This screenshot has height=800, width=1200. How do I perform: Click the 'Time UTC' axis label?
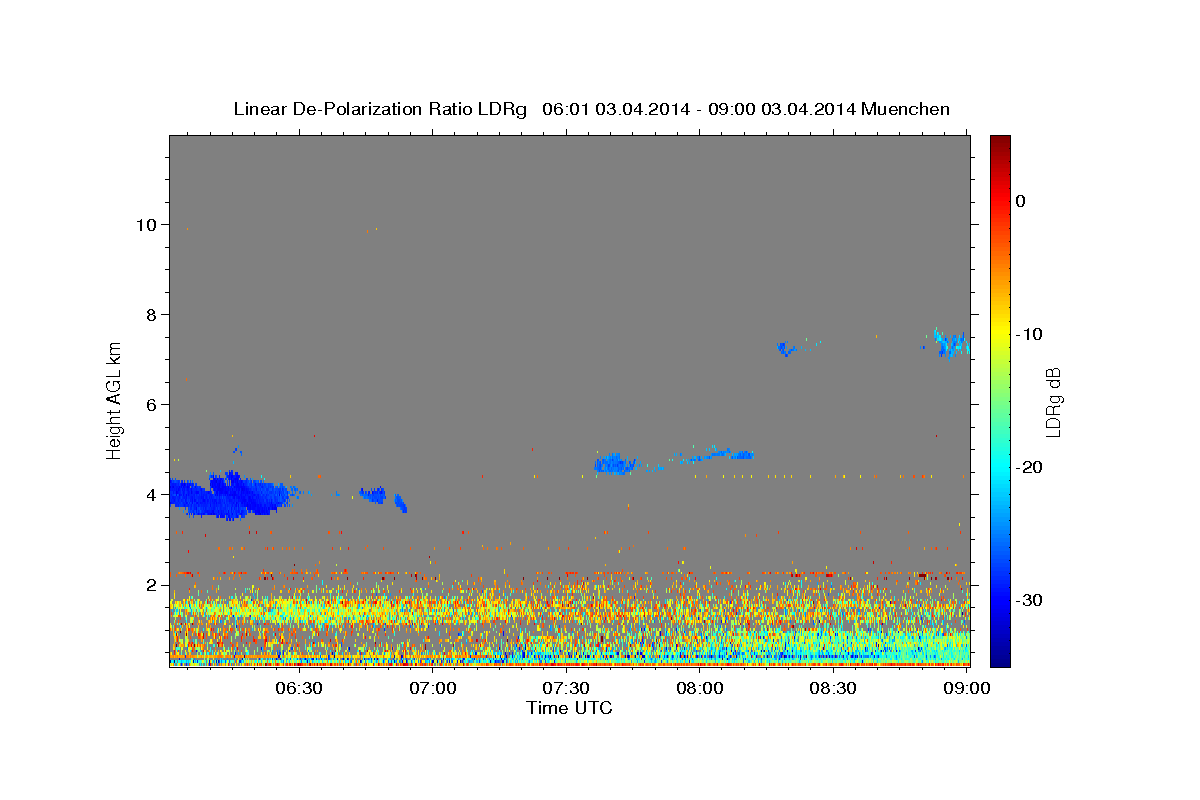[x=569, y=708]
